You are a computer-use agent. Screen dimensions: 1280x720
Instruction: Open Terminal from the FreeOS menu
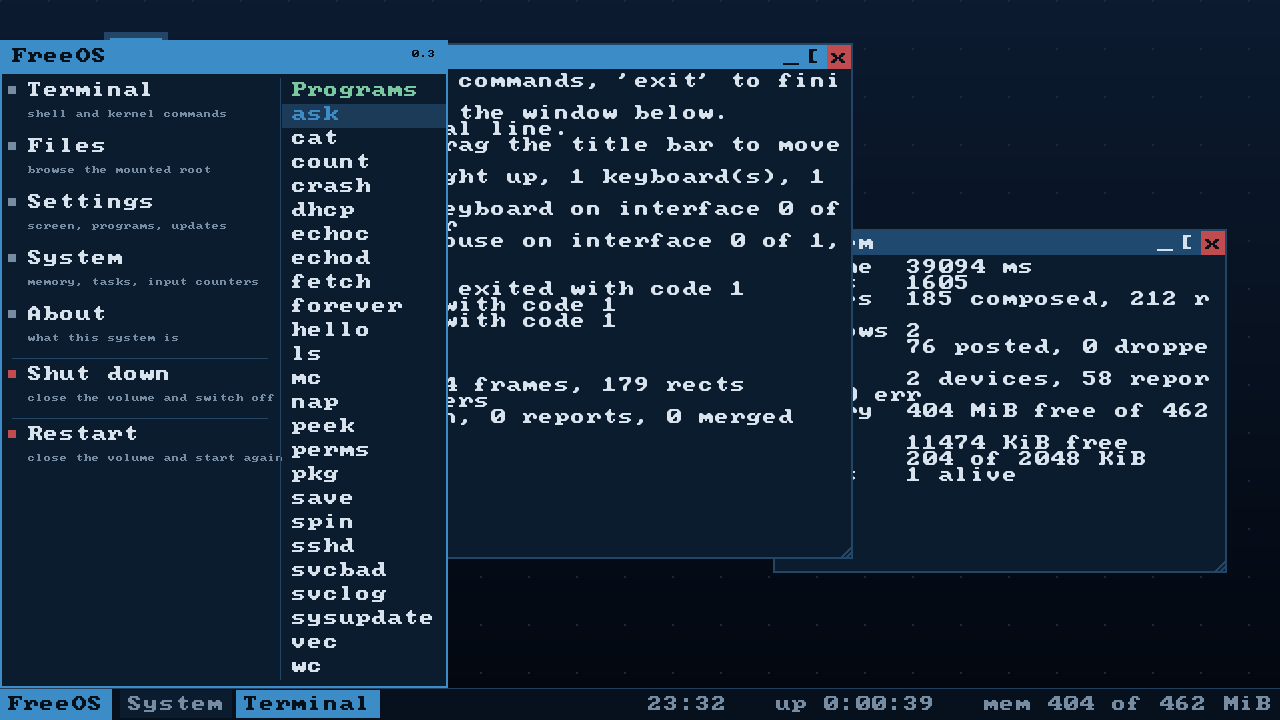(x=141, y=99)
